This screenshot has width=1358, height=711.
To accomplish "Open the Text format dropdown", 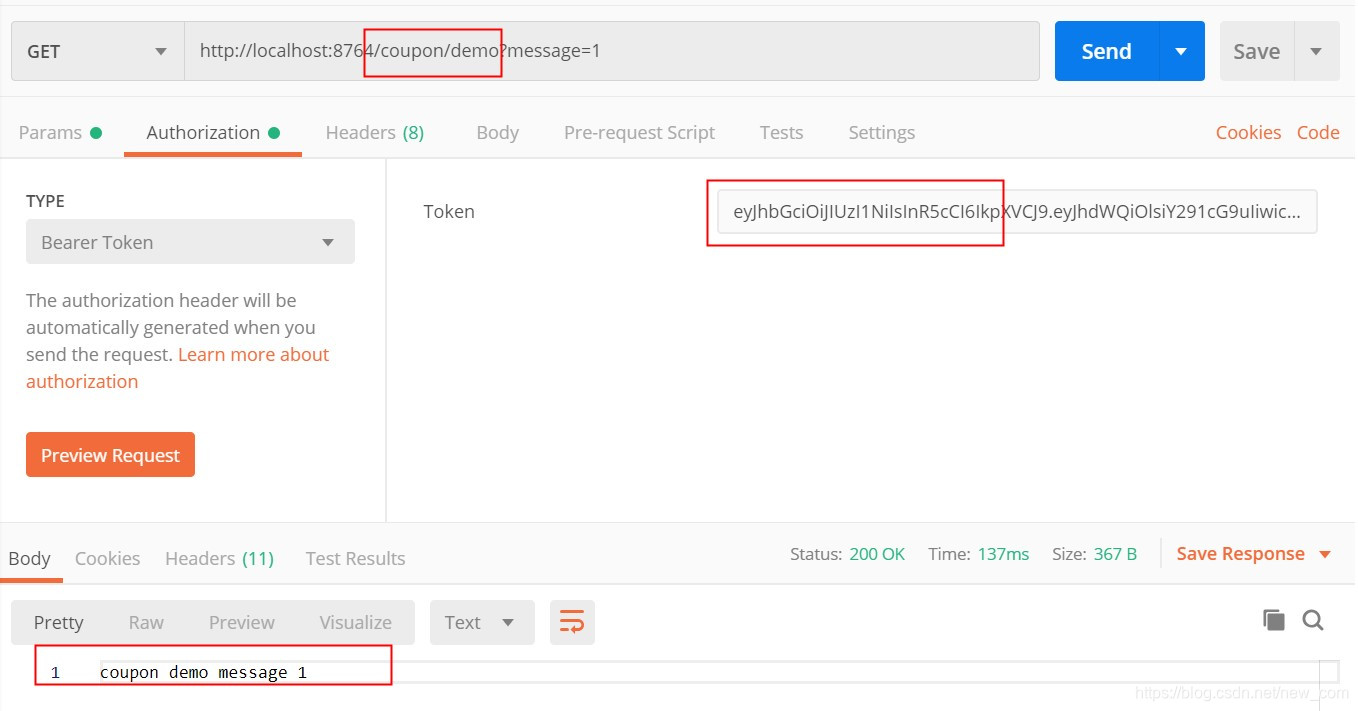I will tap(482, 622).
